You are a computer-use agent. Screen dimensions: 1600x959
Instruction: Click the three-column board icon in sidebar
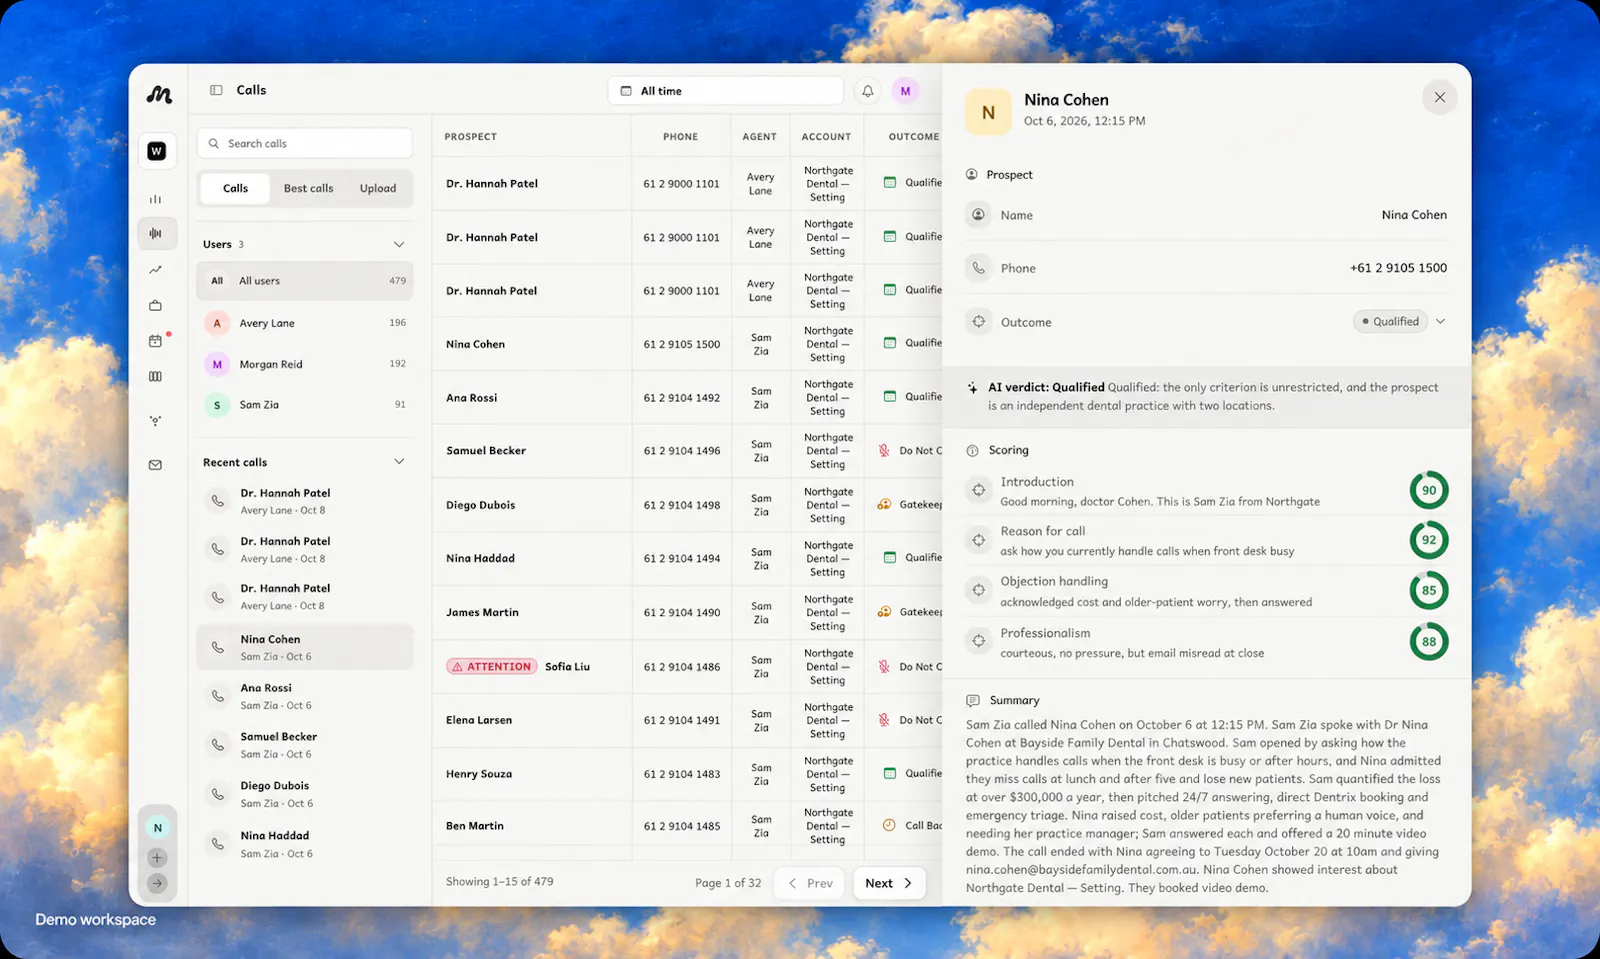point(156,377)
